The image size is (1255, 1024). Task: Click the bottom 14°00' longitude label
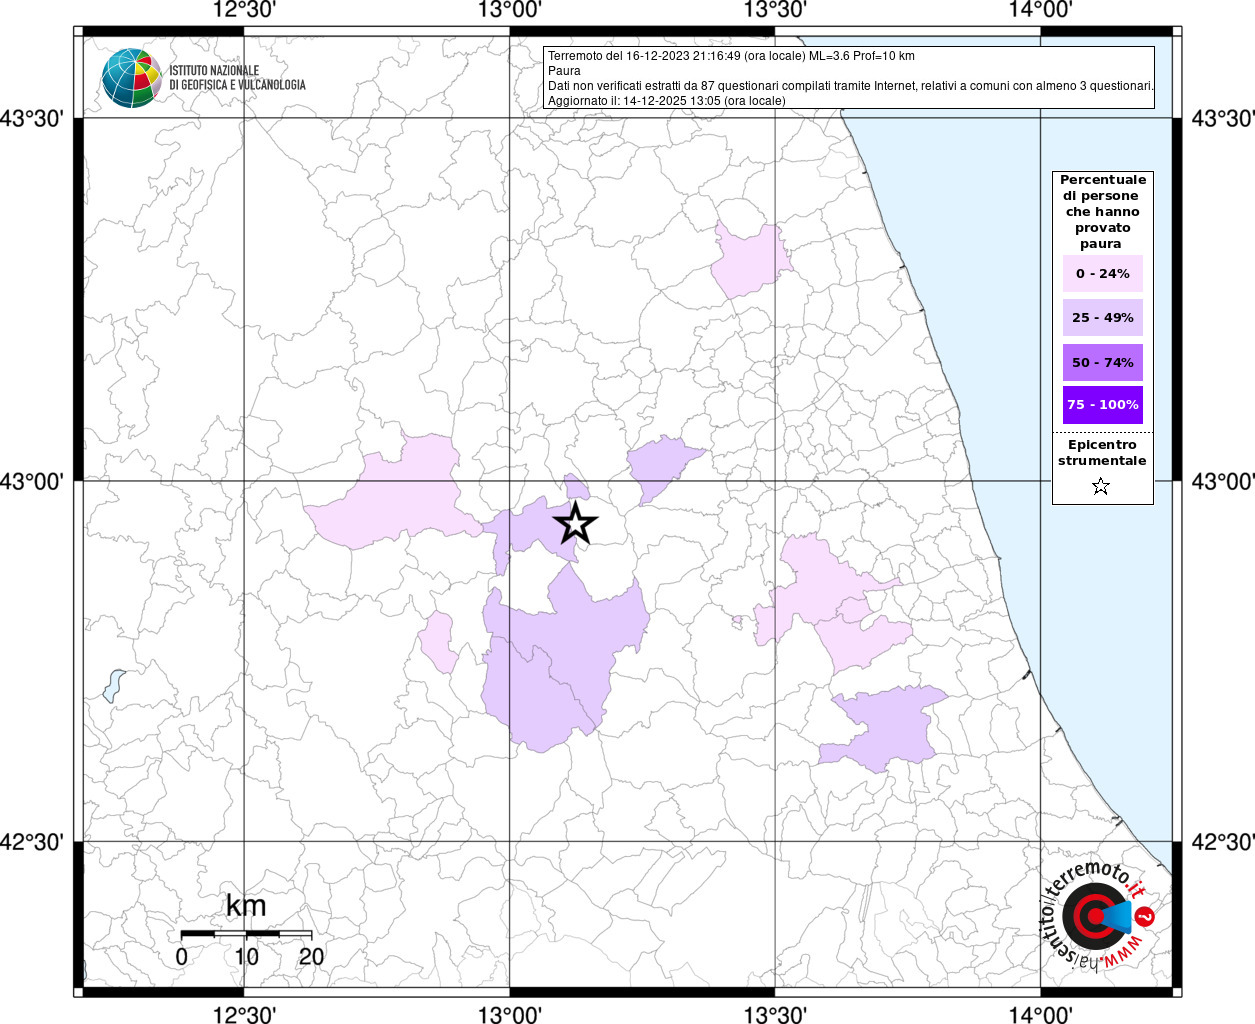[x=1041, y=1015]
